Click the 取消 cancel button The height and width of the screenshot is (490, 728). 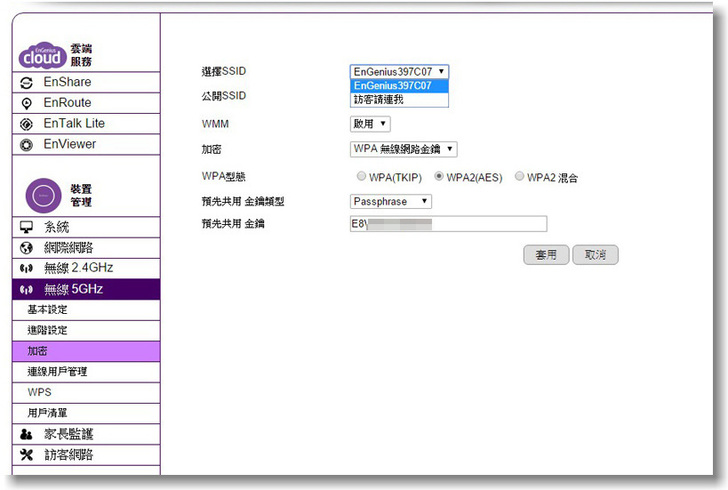coord(595,255)
